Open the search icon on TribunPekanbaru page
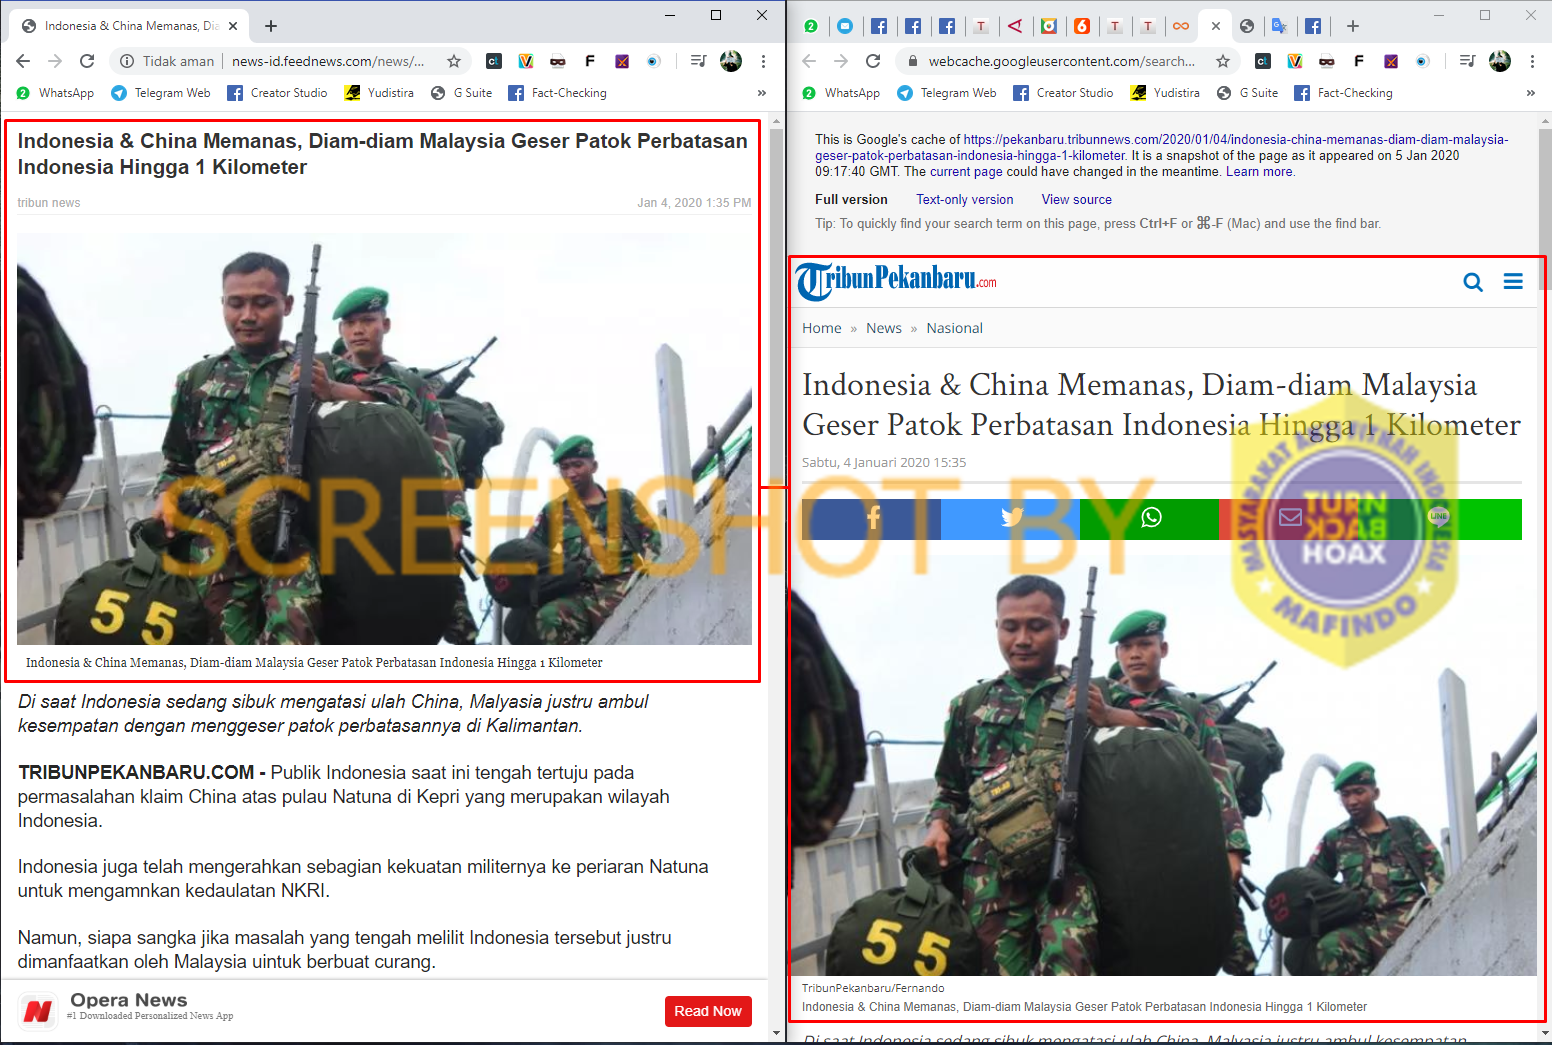The height and width of the screenshot is (1045, 1552). tap(1473, 282)
